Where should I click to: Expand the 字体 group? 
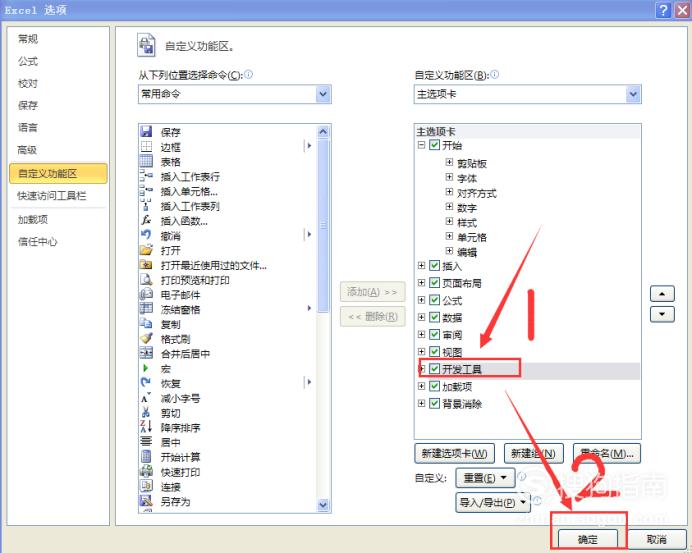449,177
